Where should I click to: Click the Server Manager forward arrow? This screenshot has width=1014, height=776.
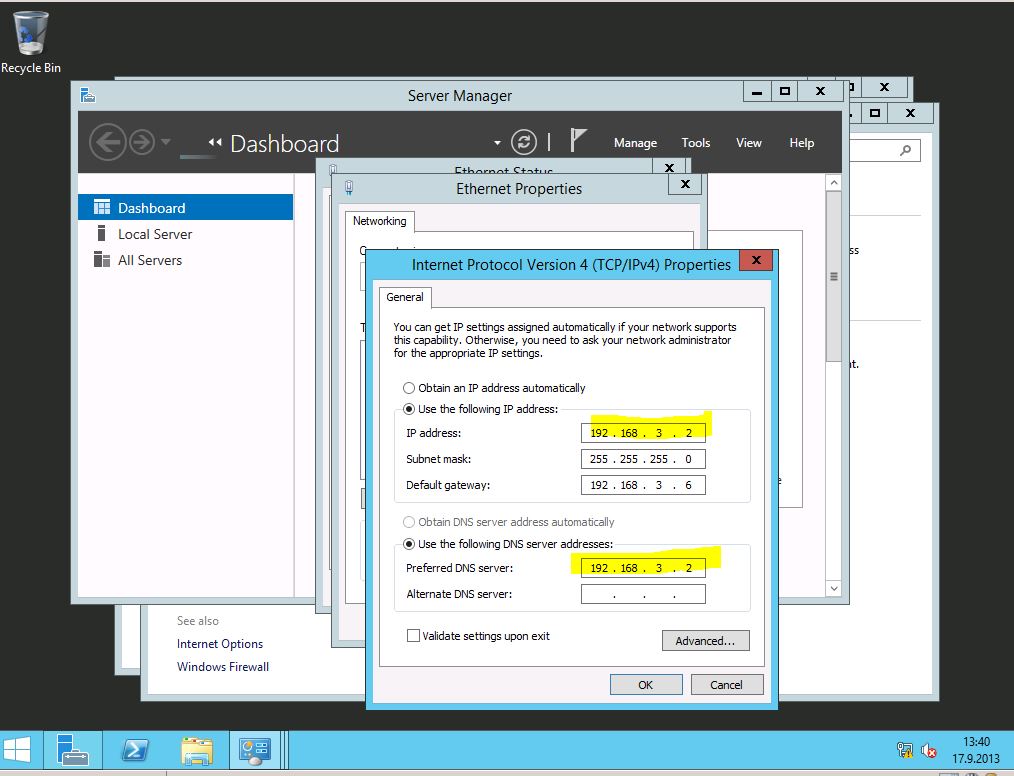(142, 142)
